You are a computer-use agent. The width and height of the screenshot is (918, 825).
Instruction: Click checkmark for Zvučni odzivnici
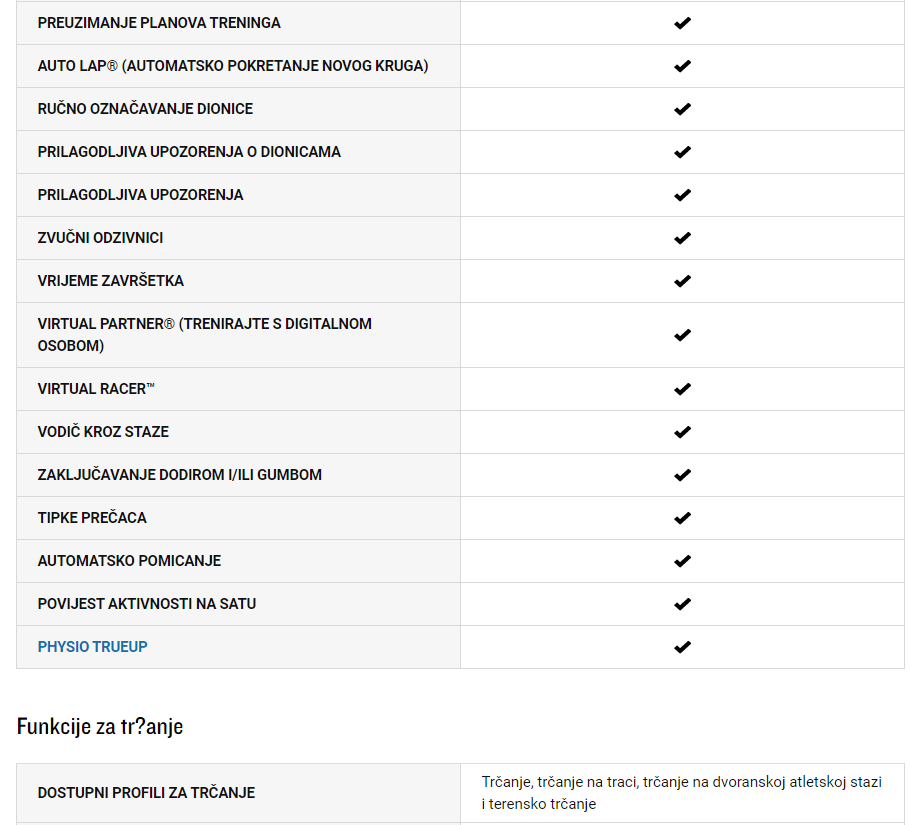[682, 238]
